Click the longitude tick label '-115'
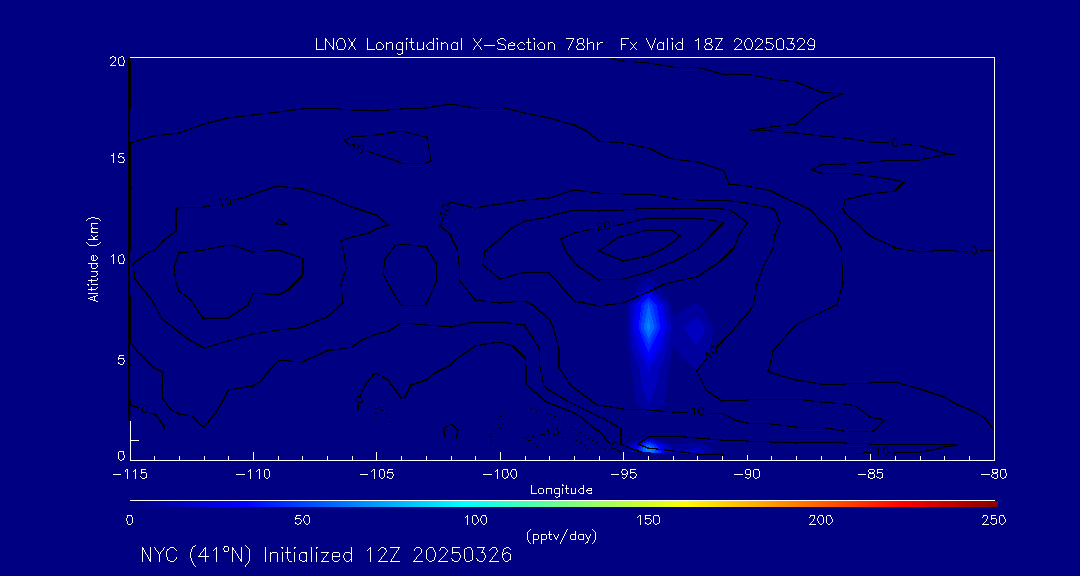The width and height of the screenshot is (1080, 576). 130,474
